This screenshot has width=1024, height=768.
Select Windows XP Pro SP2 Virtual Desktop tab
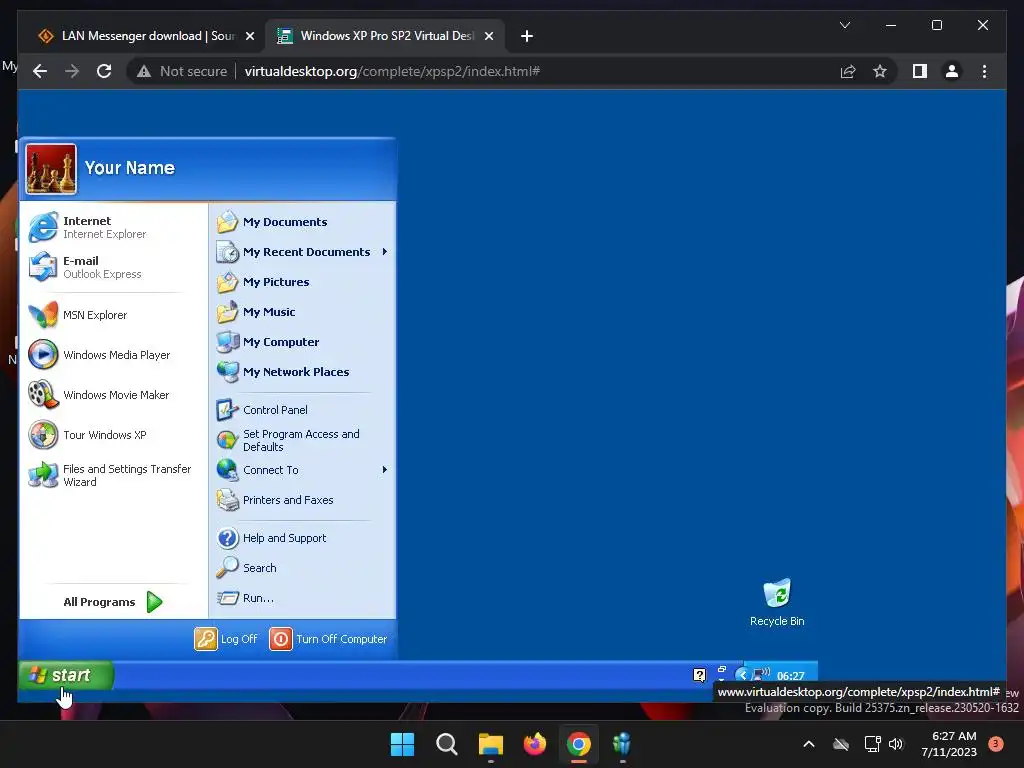tap(385, 36)
